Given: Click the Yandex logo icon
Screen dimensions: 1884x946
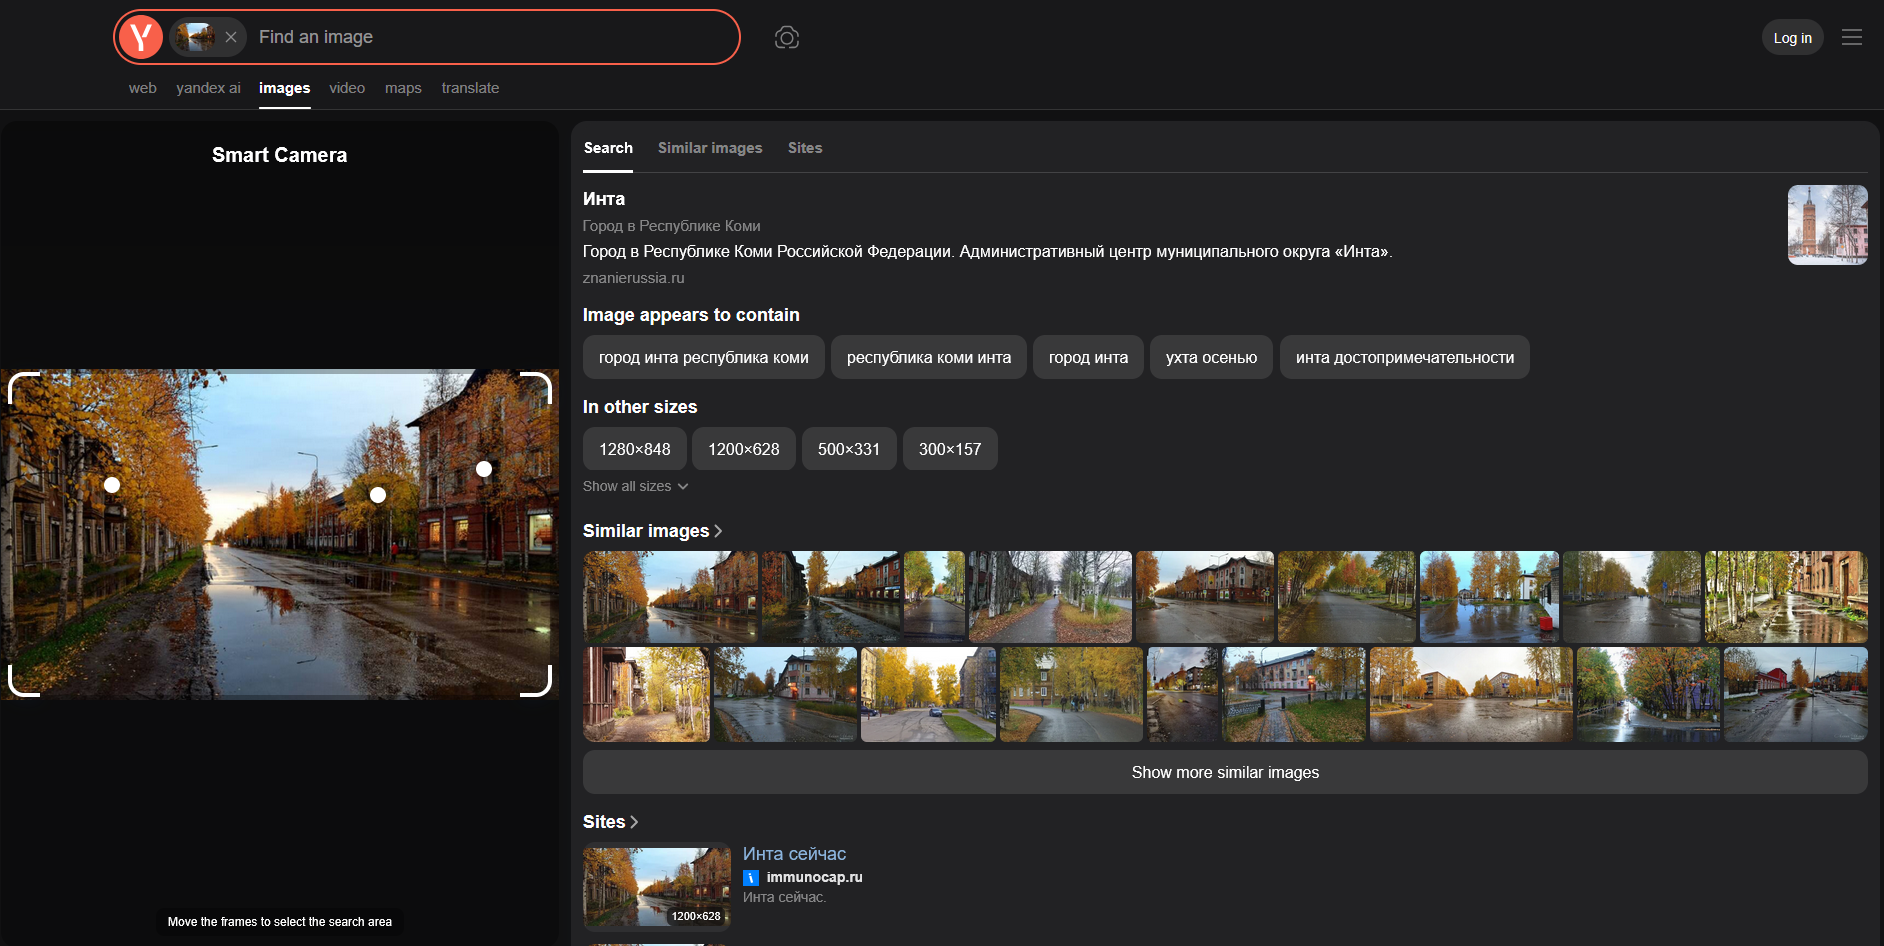Looking at the screenshot, I should click(x=141, y=37).
